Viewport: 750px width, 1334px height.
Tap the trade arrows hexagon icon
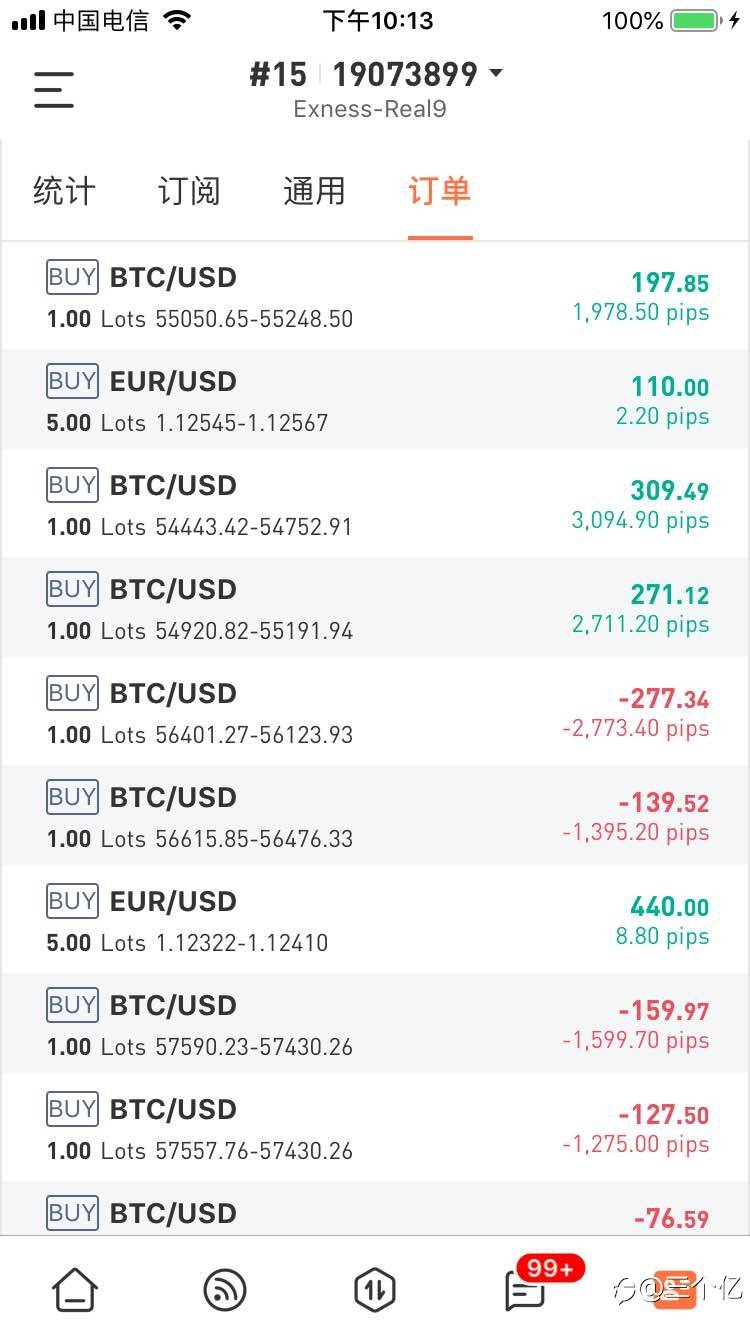(x=375, y=1289)
